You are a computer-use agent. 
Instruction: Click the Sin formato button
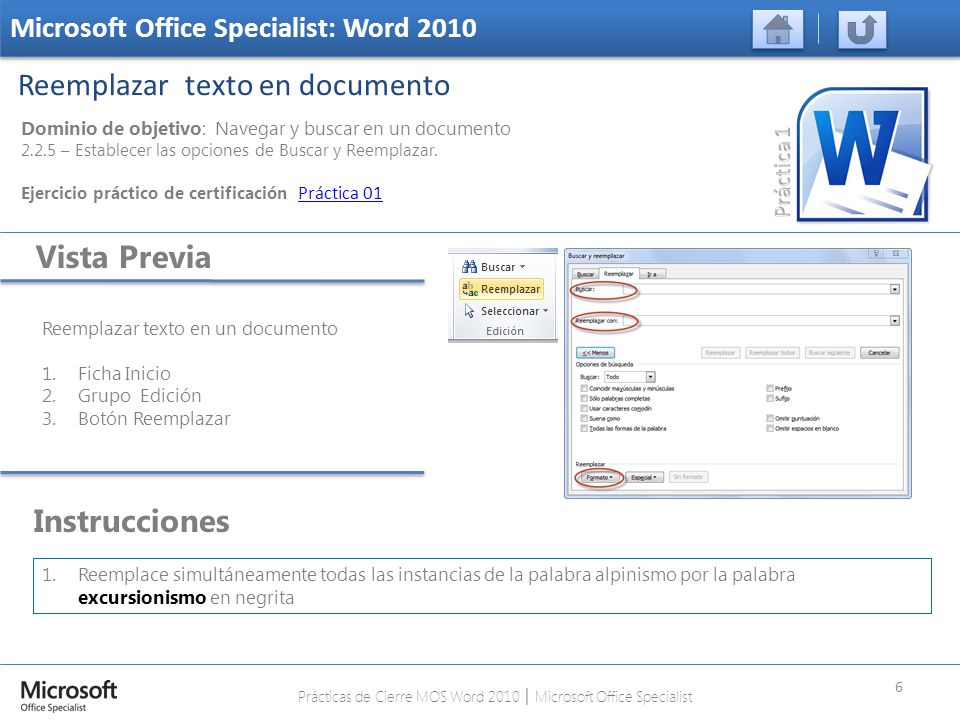click(x=688, y=477)
